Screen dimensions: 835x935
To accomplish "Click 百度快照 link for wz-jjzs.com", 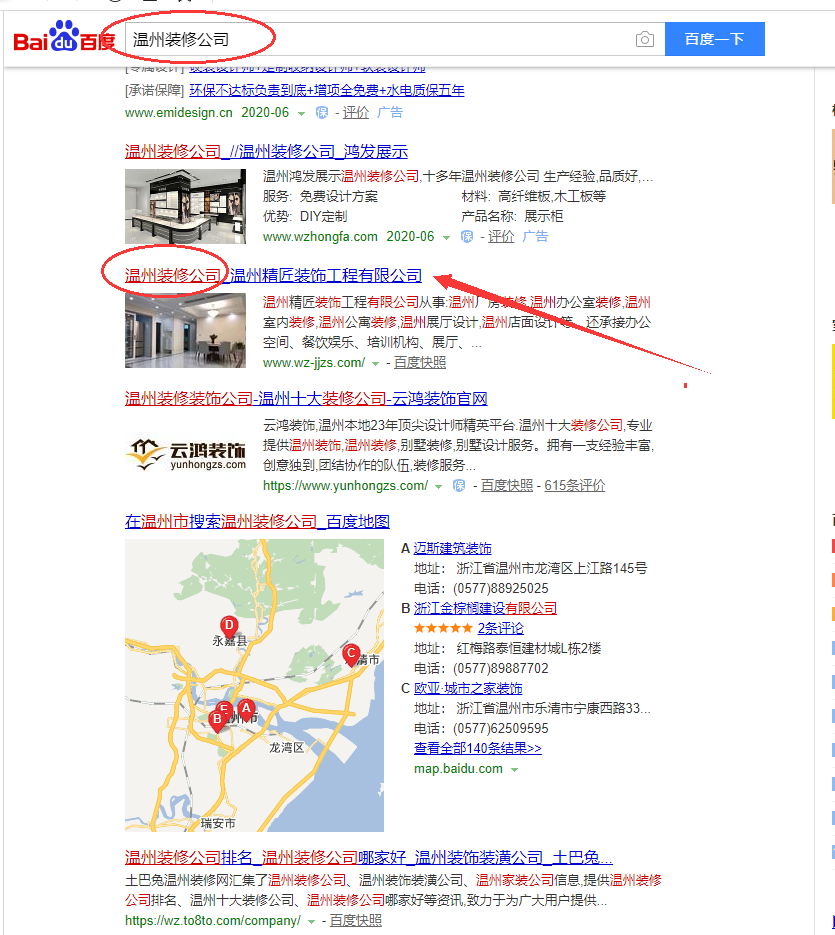I will point(420,363).
